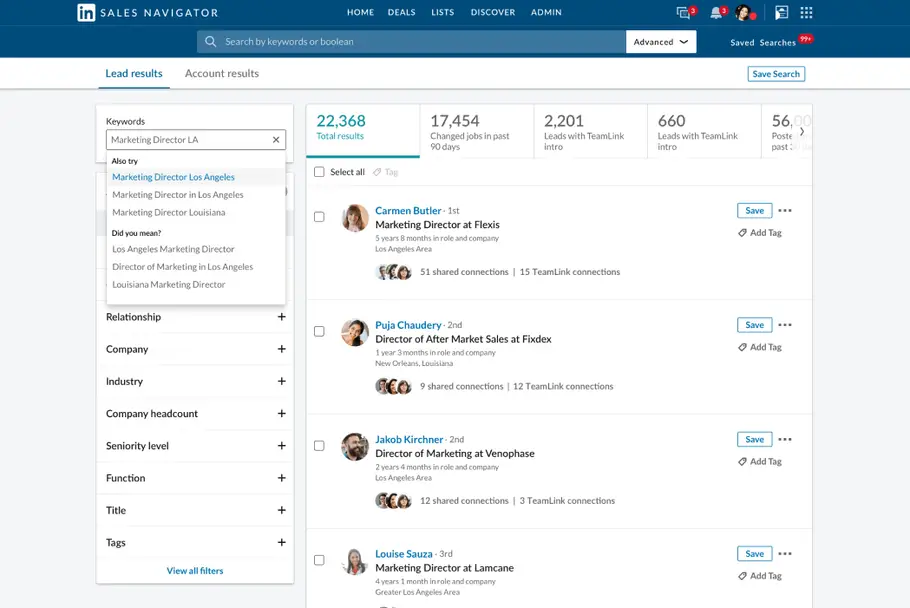Switch to the Account results tab

tap(222, 73)
